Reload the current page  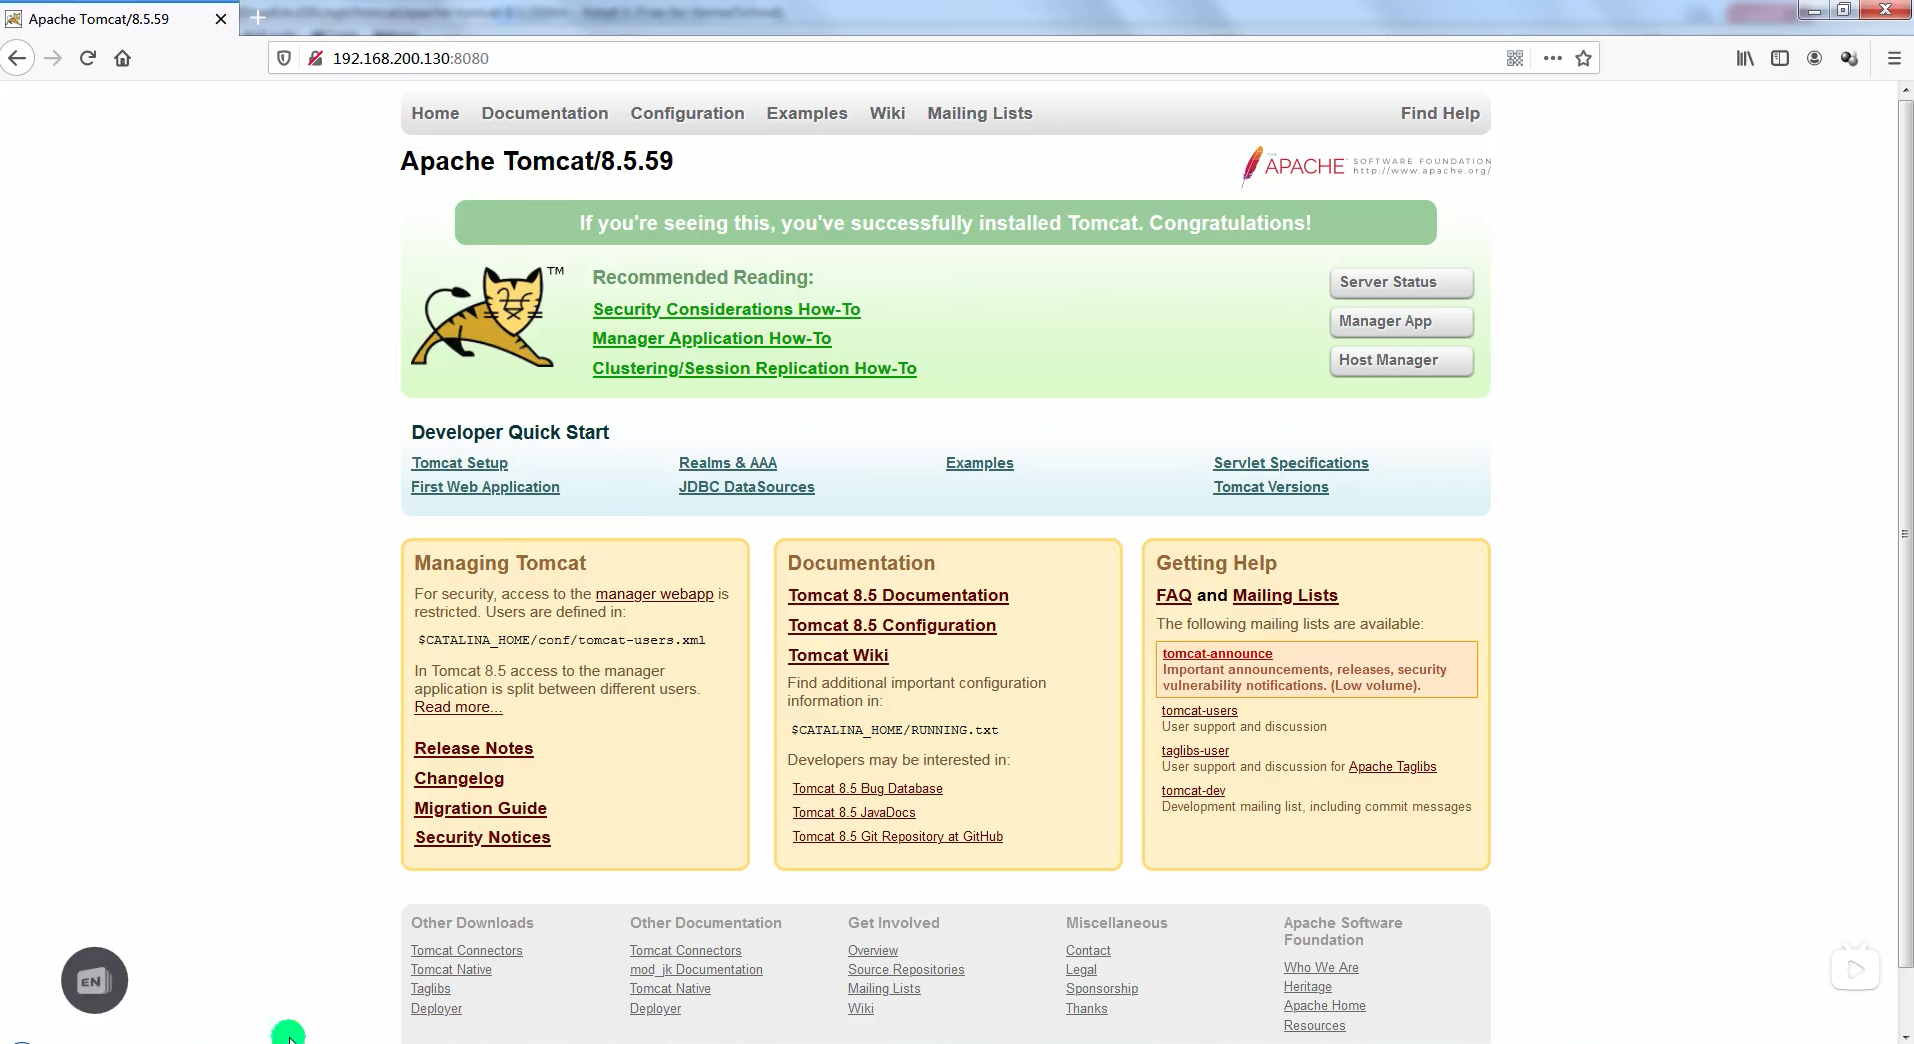tap(88, 58)
